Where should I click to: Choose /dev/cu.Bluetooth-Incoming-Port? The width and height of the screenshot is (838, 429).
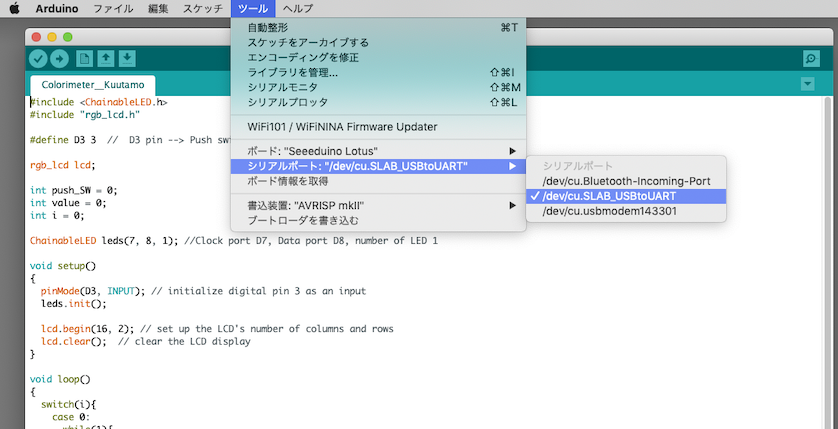click(626, 181)
